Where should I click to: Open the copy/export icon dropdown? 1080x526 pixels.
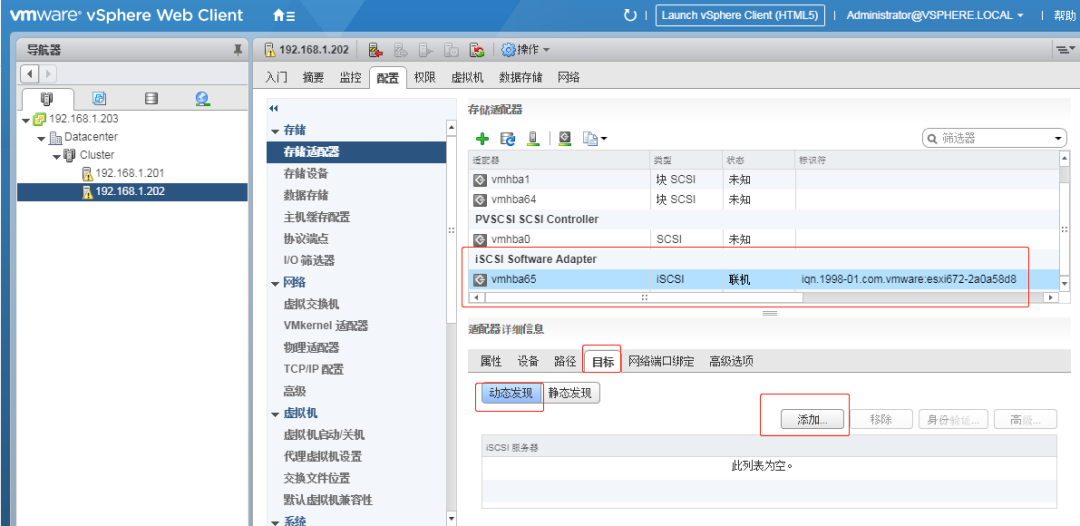[594, 138]
